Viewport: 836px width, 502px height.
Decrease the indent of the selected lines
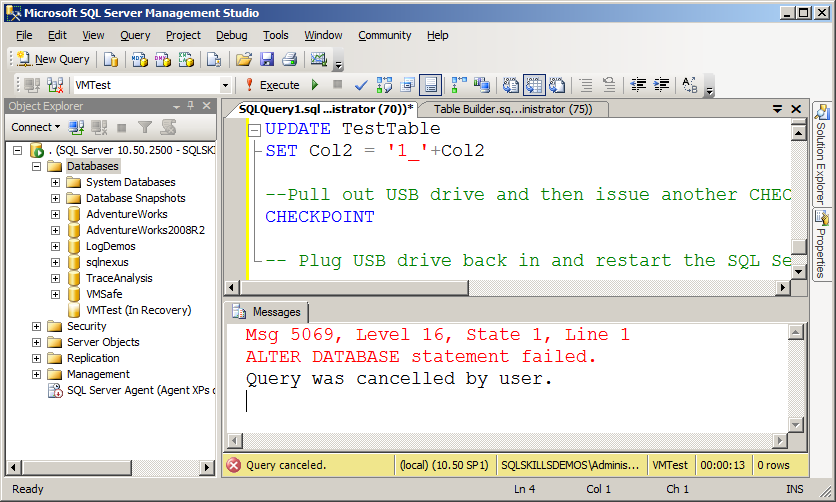638,85
